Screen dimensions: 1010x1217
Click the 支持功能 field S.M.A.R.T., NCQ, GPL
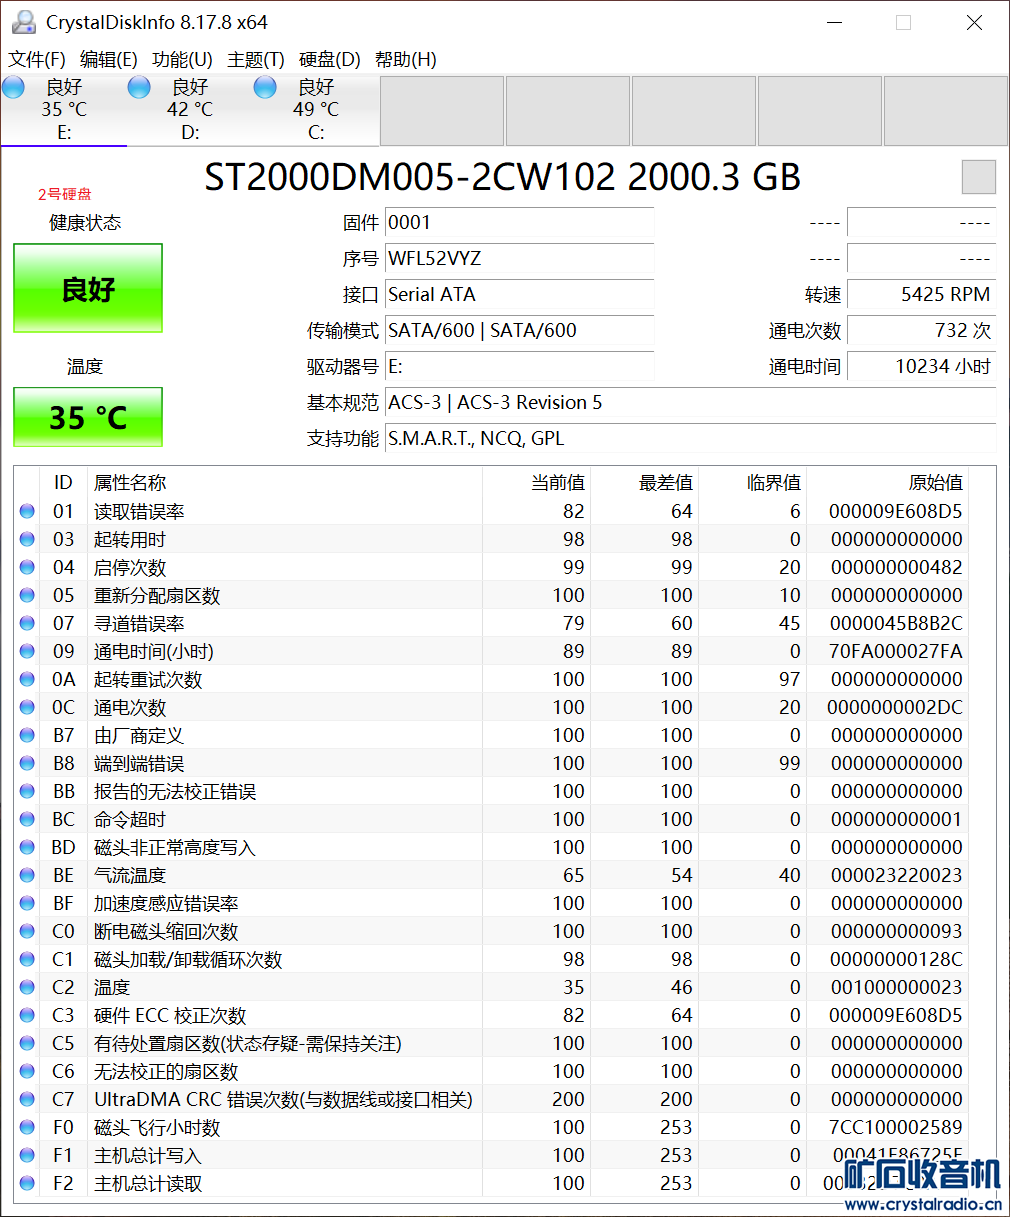[x=690, y=438]
